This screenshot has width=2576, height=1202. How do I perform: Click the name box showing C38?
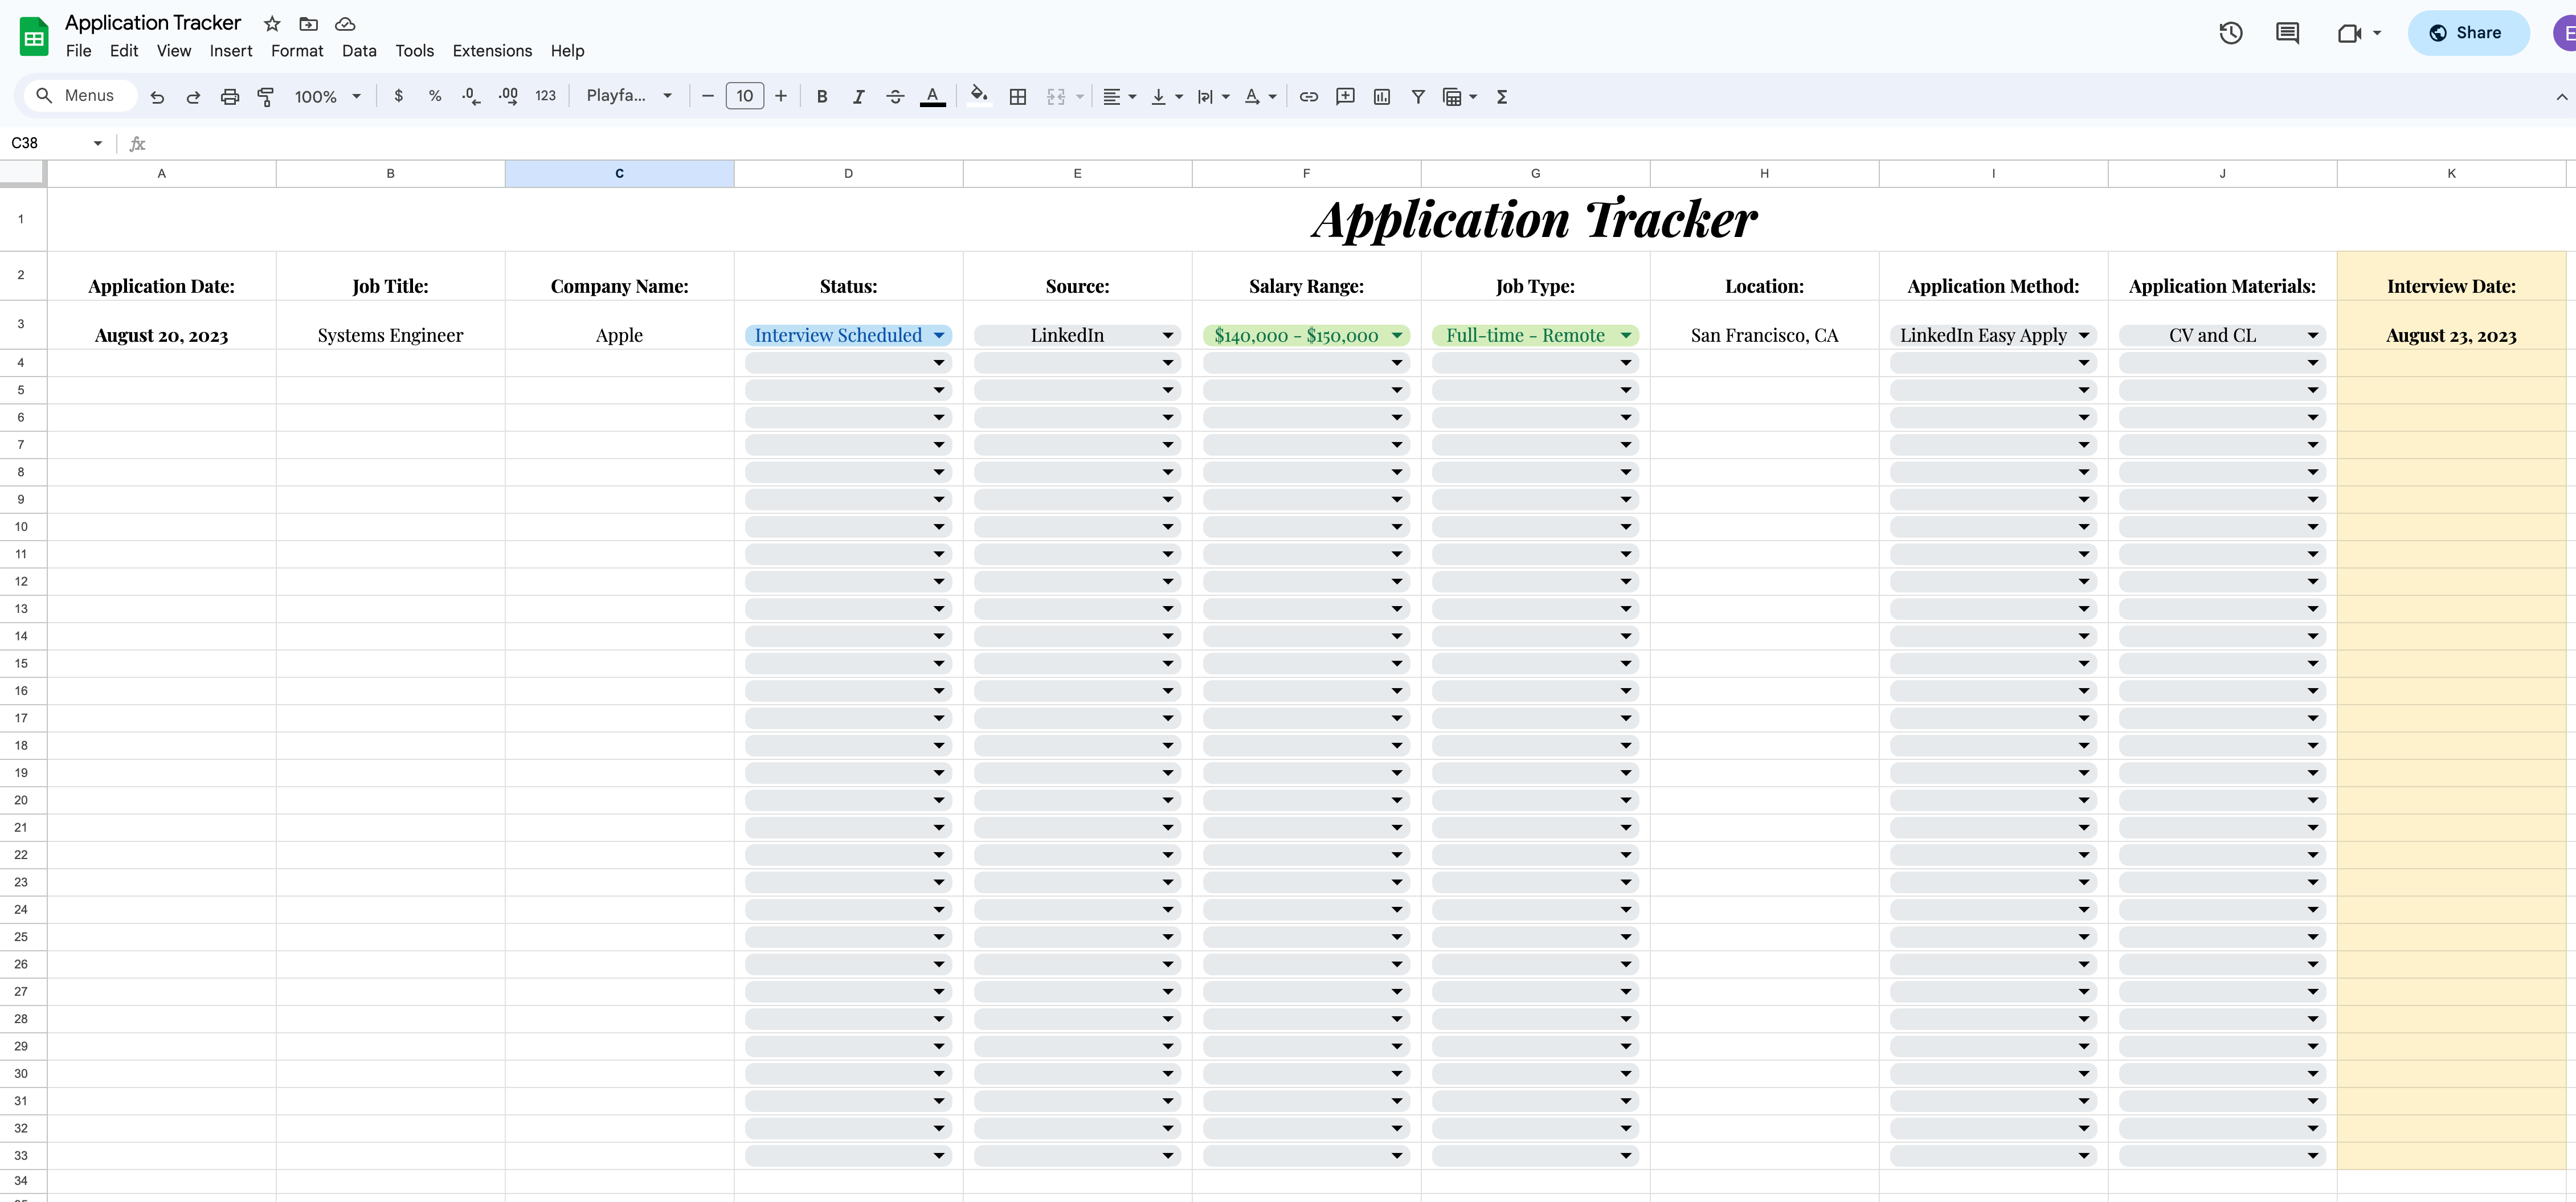(57, 143)
